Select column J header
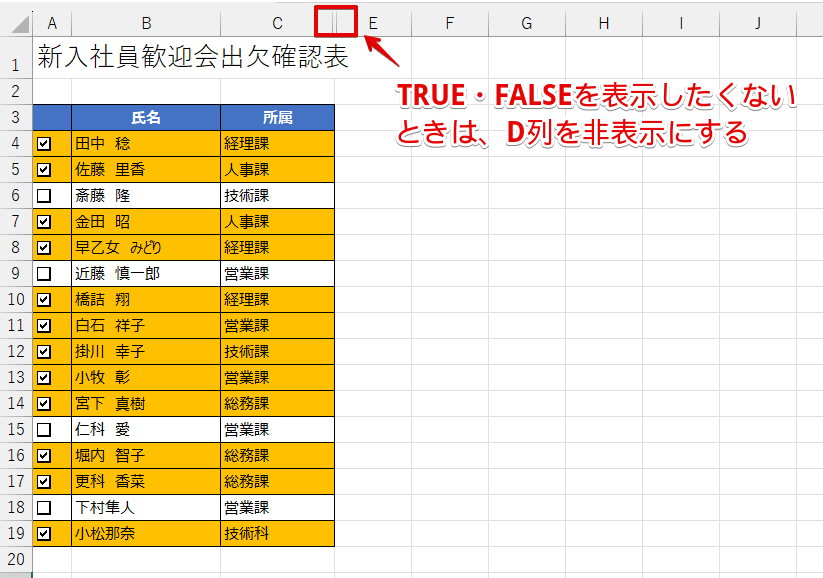 coord(758,24)
